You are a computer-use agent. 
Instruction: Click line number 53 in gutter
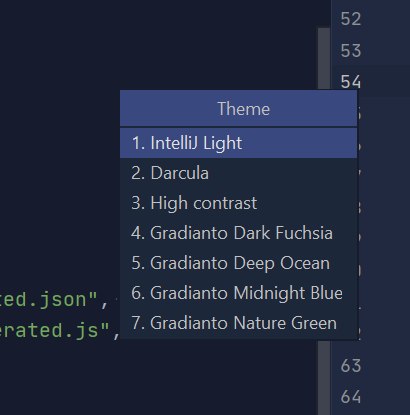click(x=351, y=51)
